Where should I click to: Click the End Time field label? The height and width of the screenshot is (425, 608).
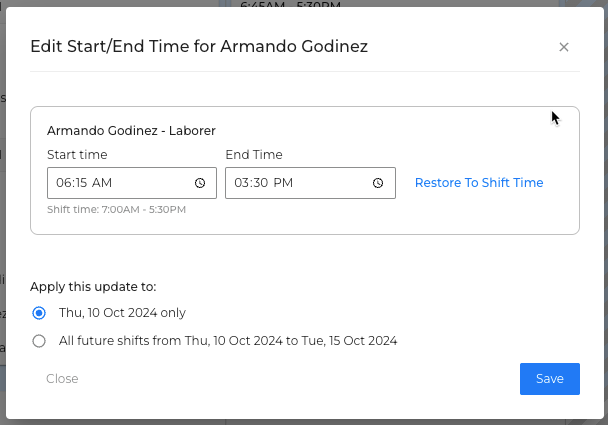(x=254, y=155)
